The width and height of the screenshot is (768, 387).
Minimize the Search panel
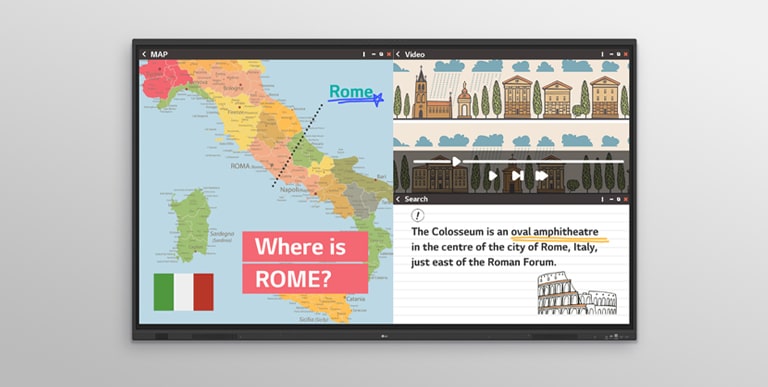pyautogui.click(x=611, y=199)
